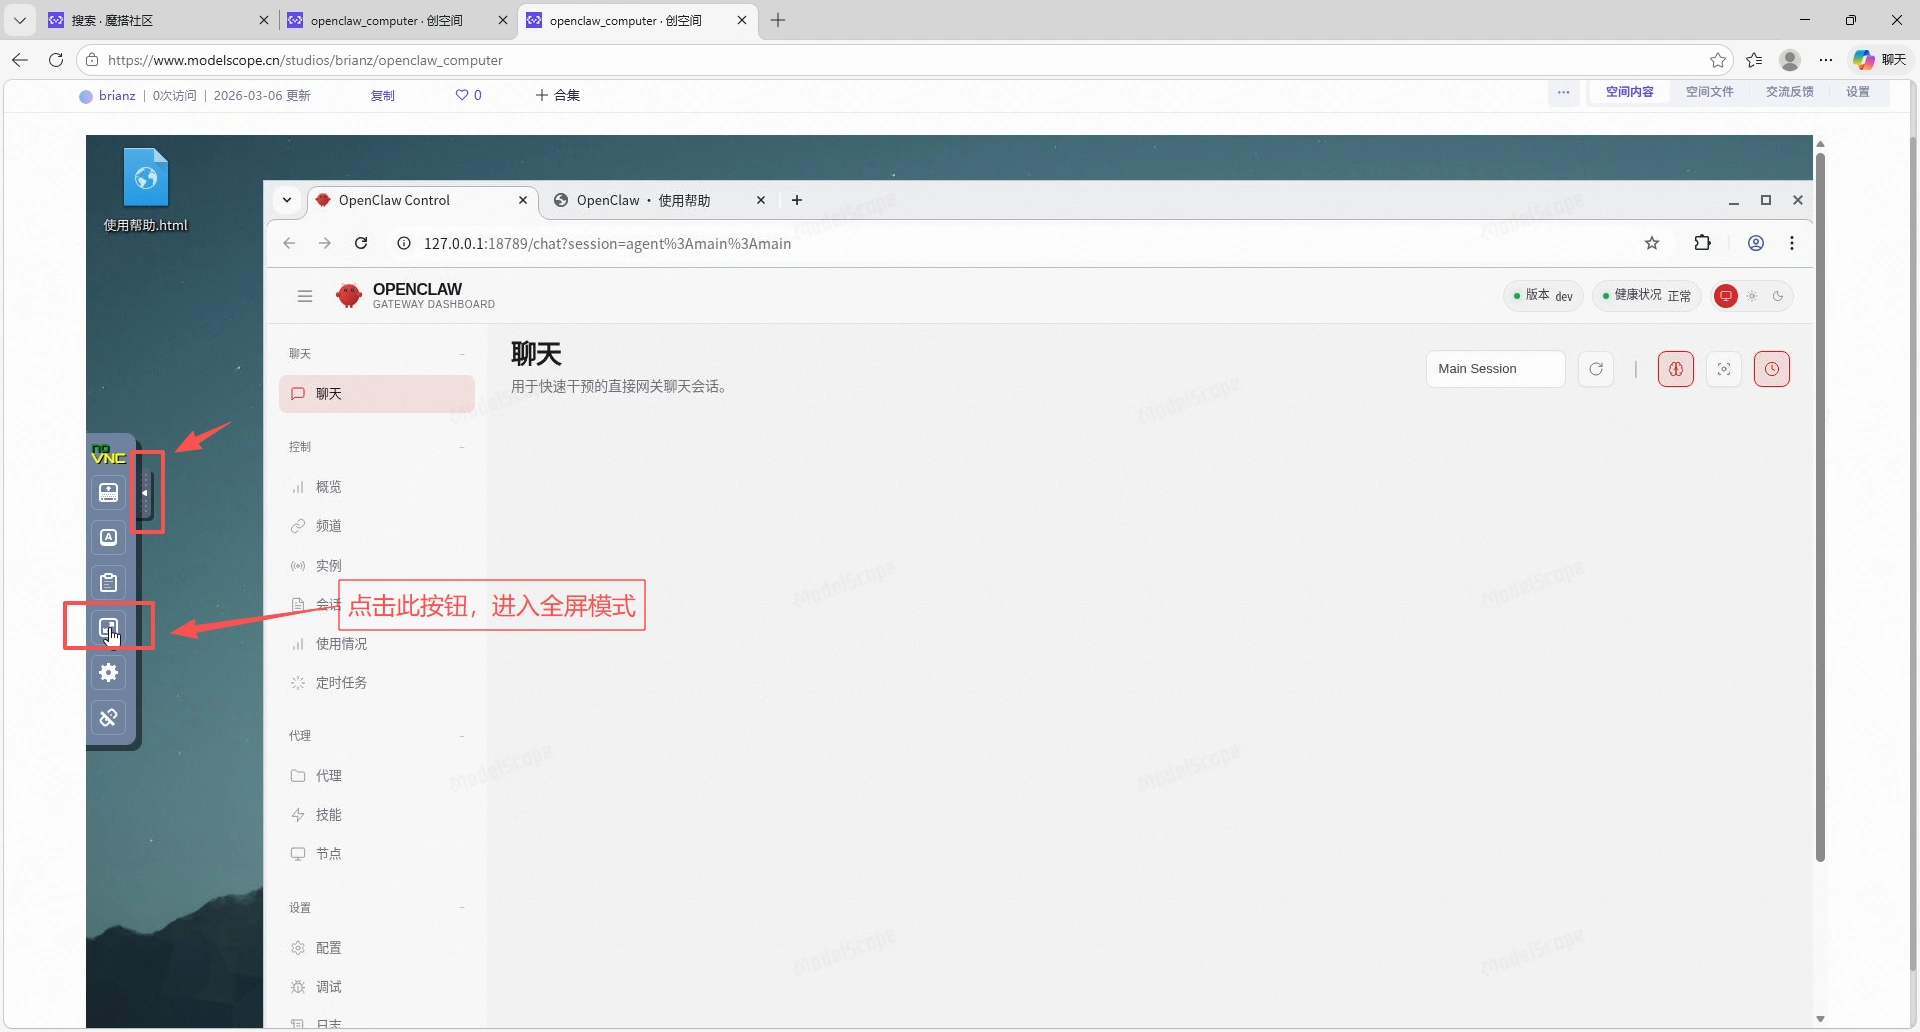Viewport: 1920px width, 1032px height.
Task: Add a new tab in inner browser
Action: click(x=797, y=201)
